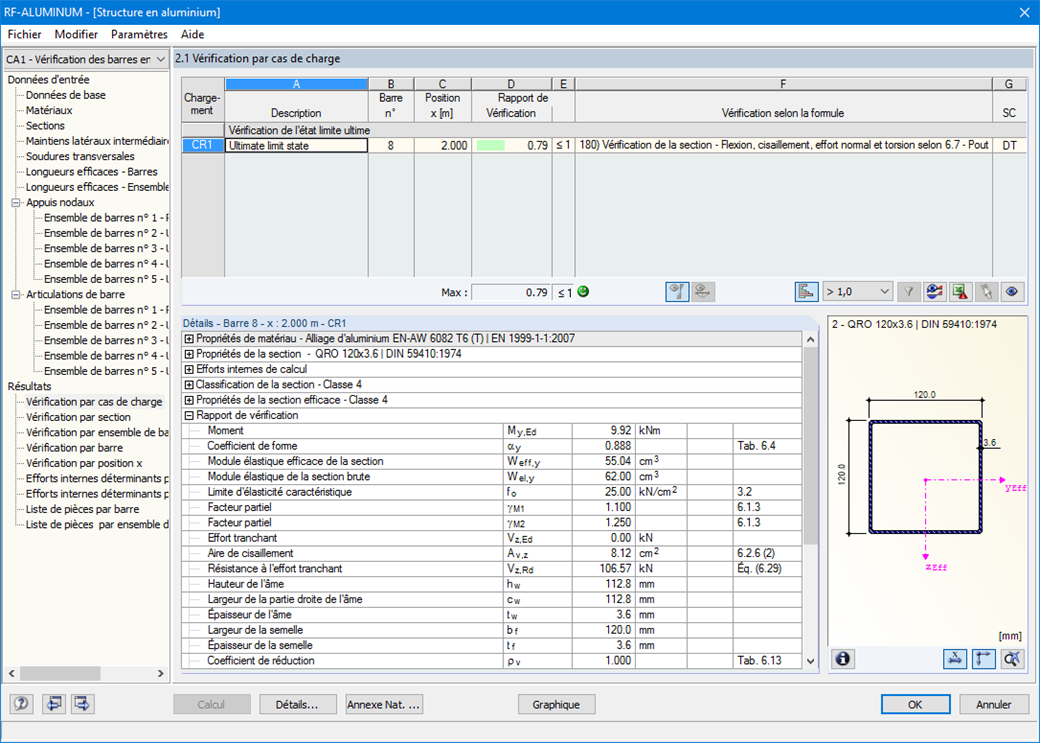Click the Excel export icon
Image resolution: width=1040 pixels, height=743 pixels.
[960, 292]
